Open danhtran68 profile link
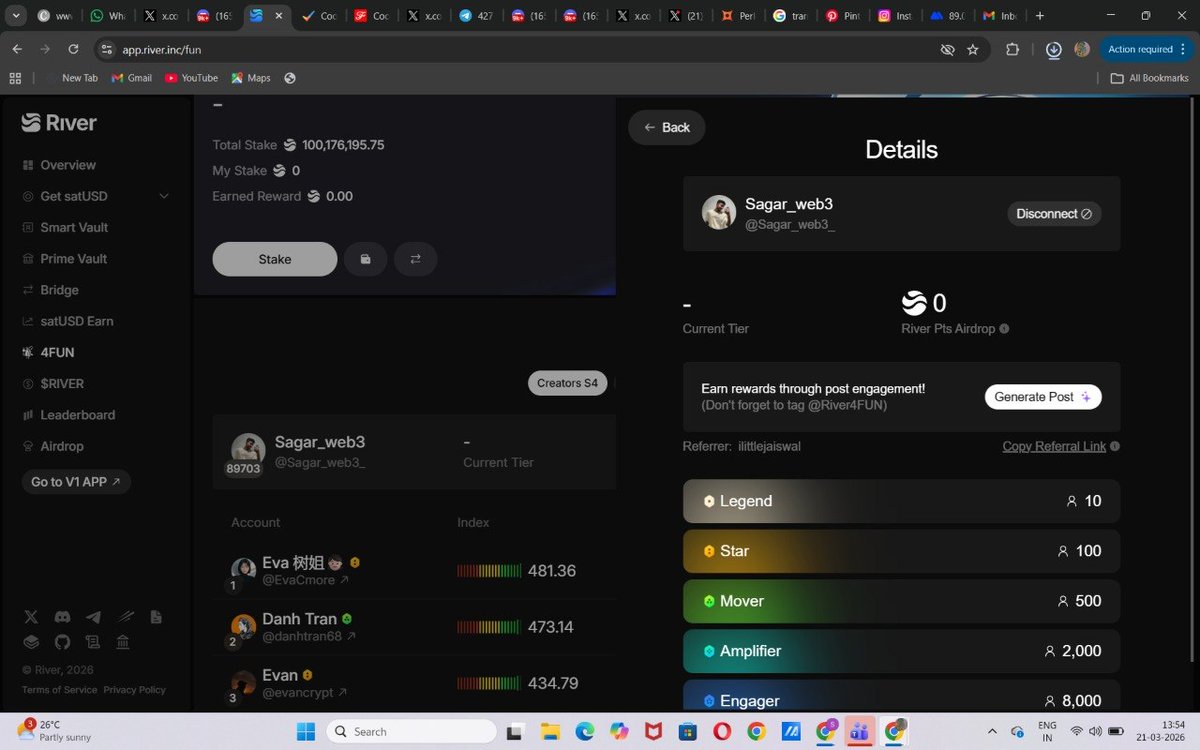Image resolution: width=1200 pixels, height=750 pixels. click(x=309, y=636)
